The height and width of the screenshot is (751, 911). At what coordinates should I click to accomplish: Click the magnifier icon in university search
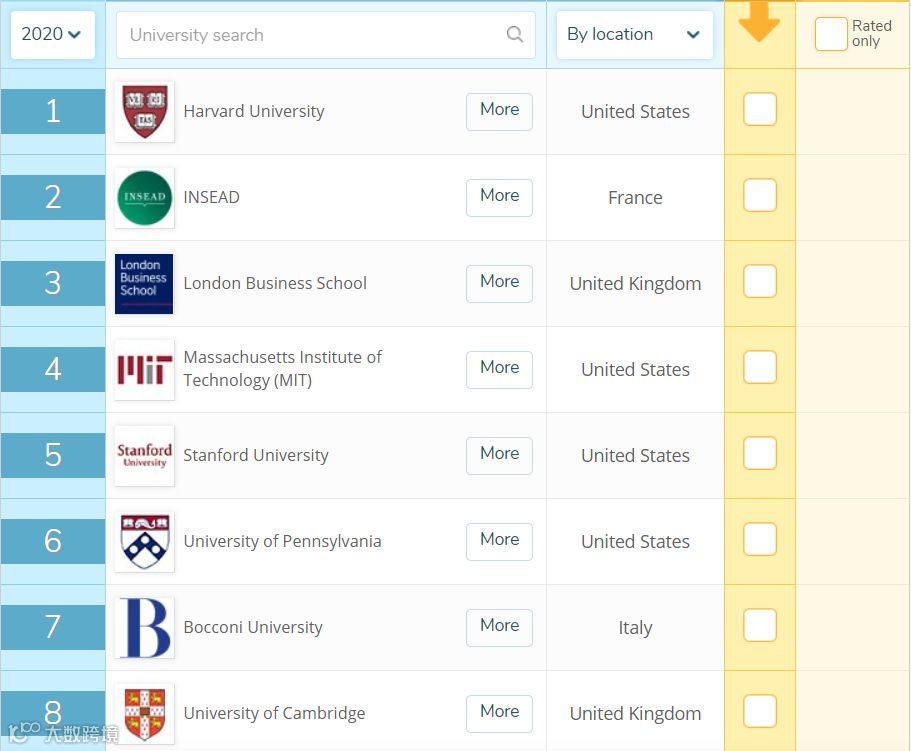point(515,35)
